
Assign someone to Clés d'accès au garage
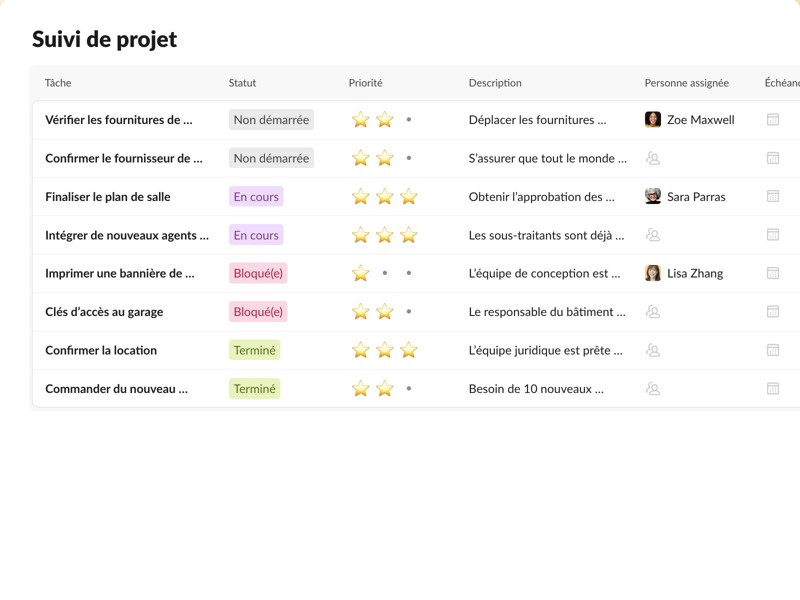pyautogui.click(x=653, y=312)
